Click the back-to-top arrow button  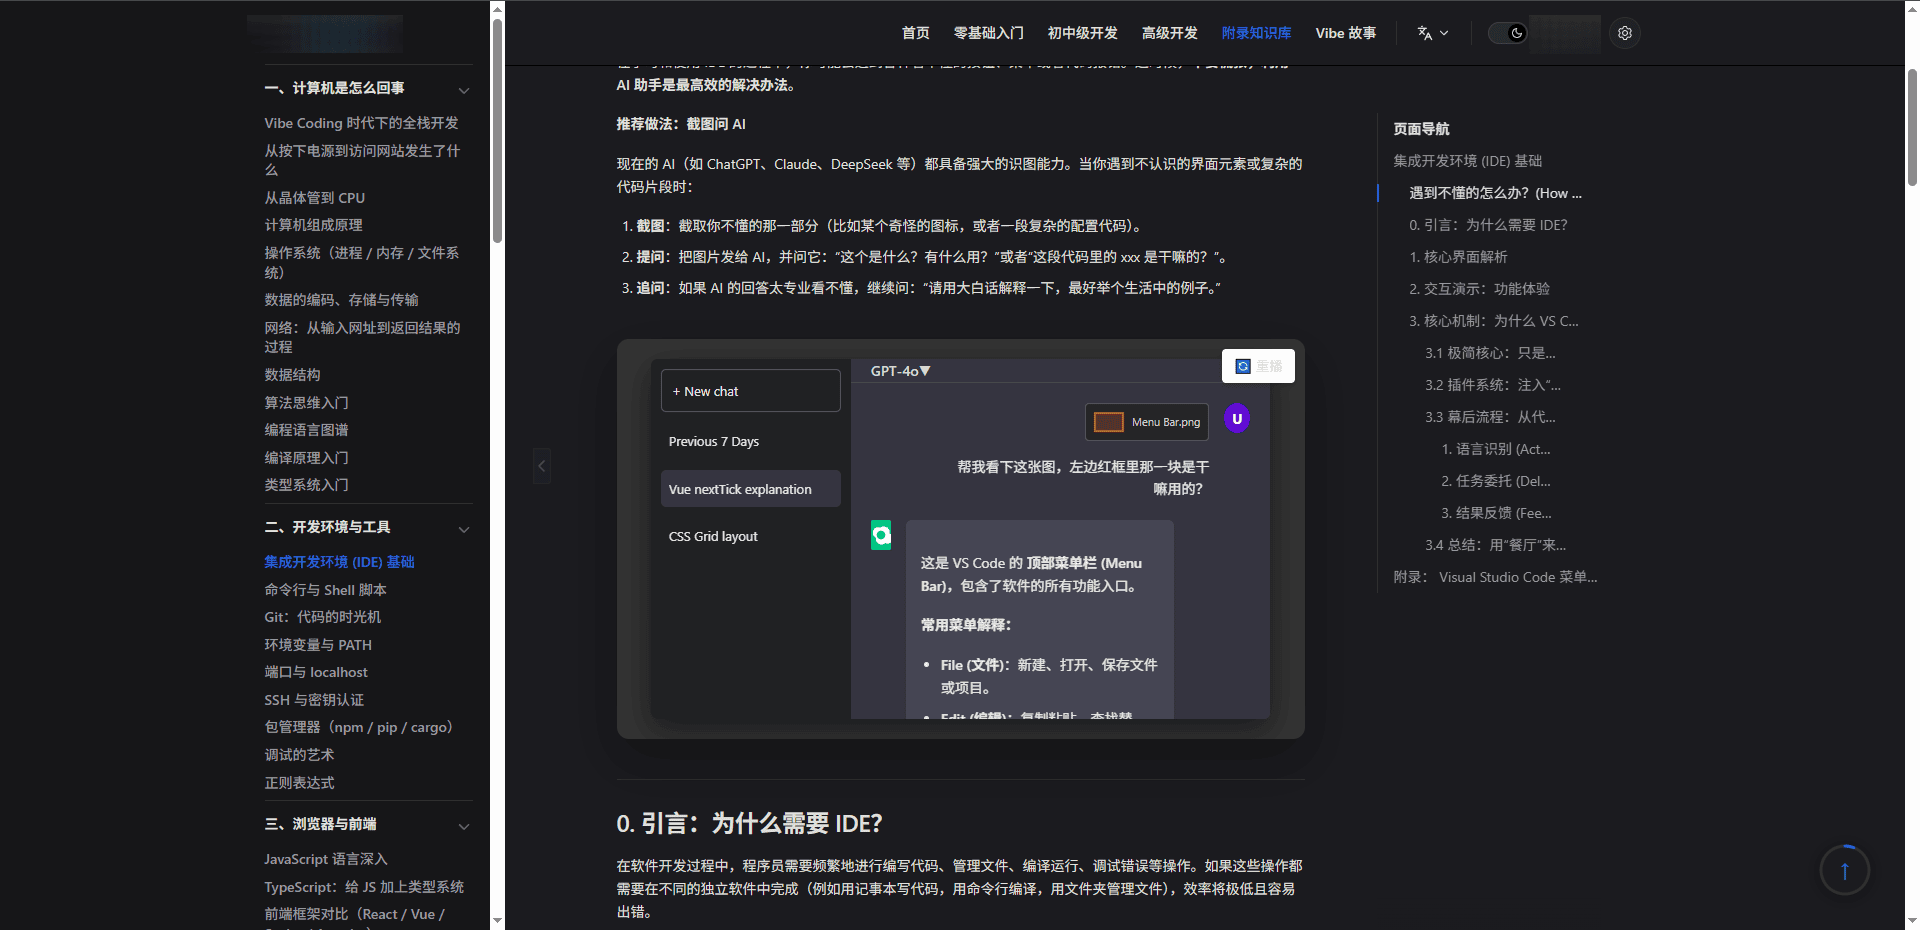click(1844, 870)
